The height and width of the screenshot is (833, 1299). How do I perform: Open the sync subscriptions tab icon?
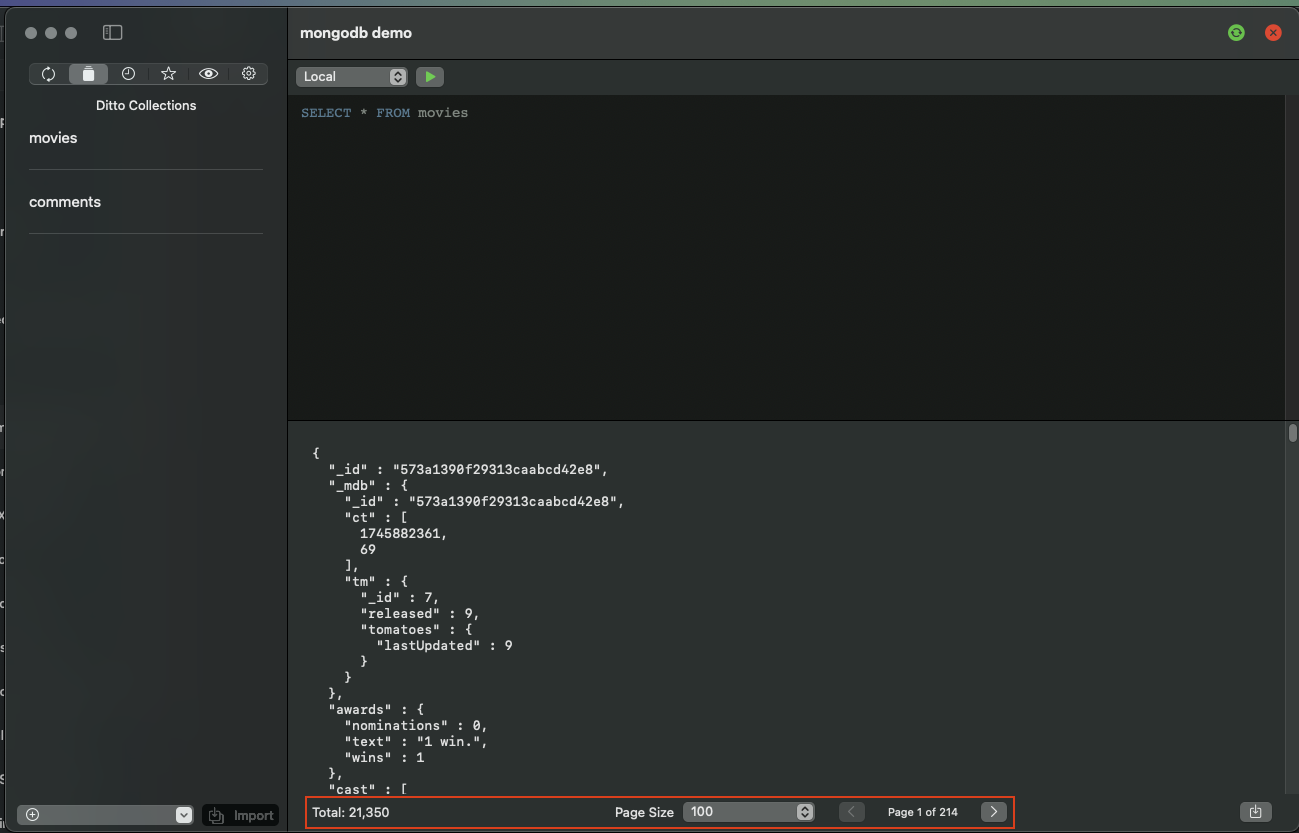(x=48, y=74)
